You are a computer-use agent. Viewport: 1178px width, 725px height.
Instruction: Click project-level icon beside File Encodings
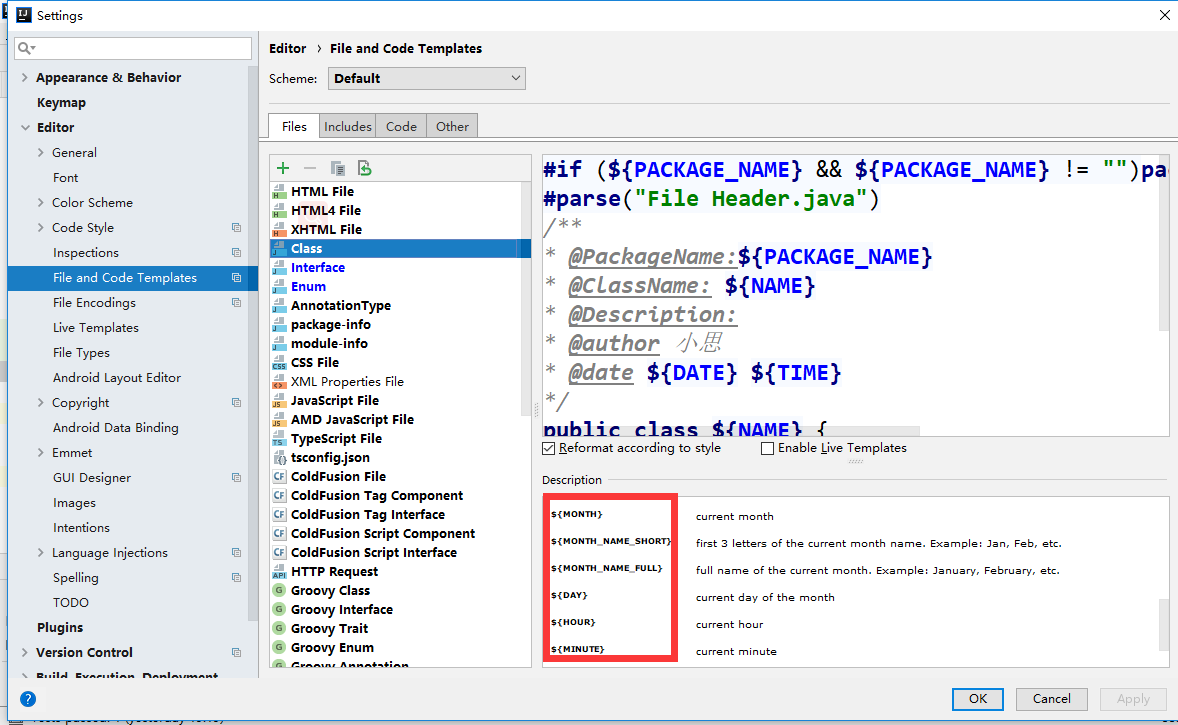[x=237, y=303]
